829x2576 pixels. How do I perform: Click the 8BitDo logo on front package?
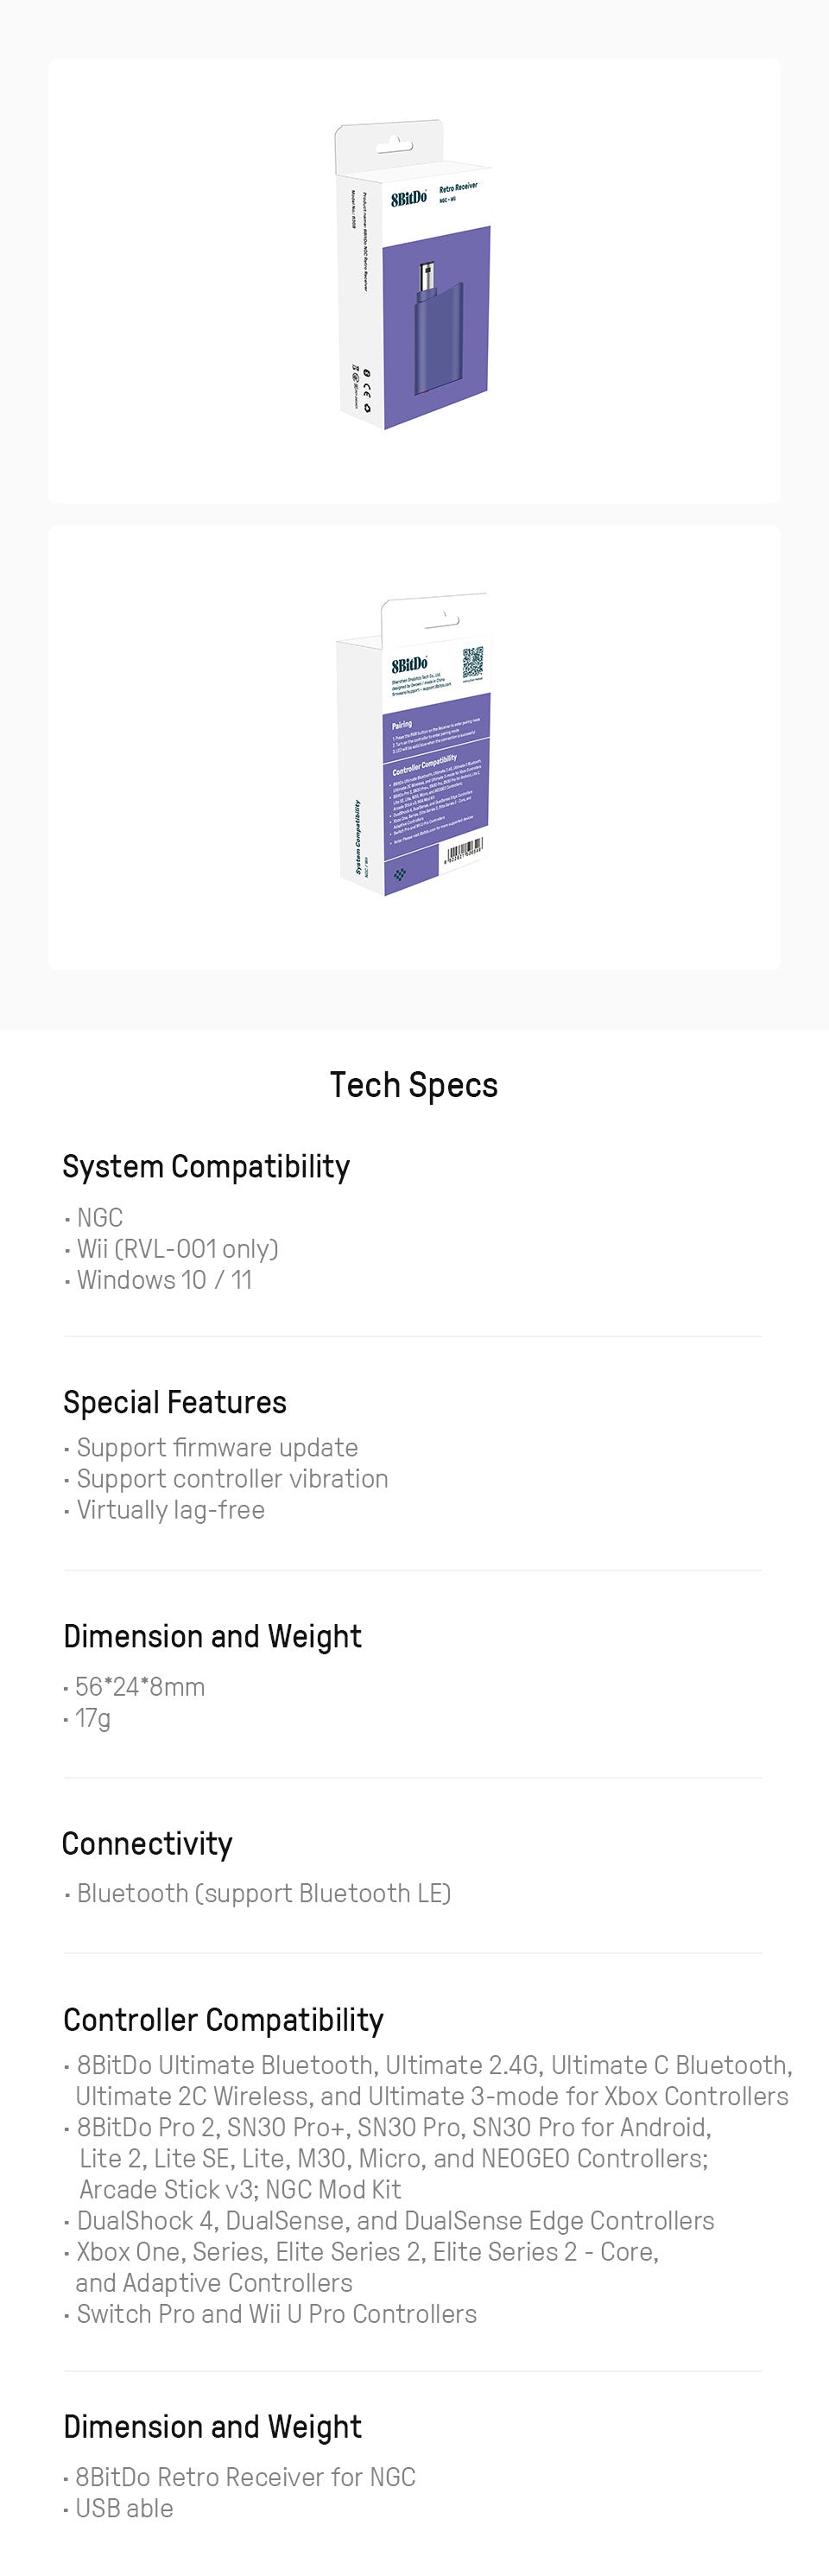coord(408,198)
